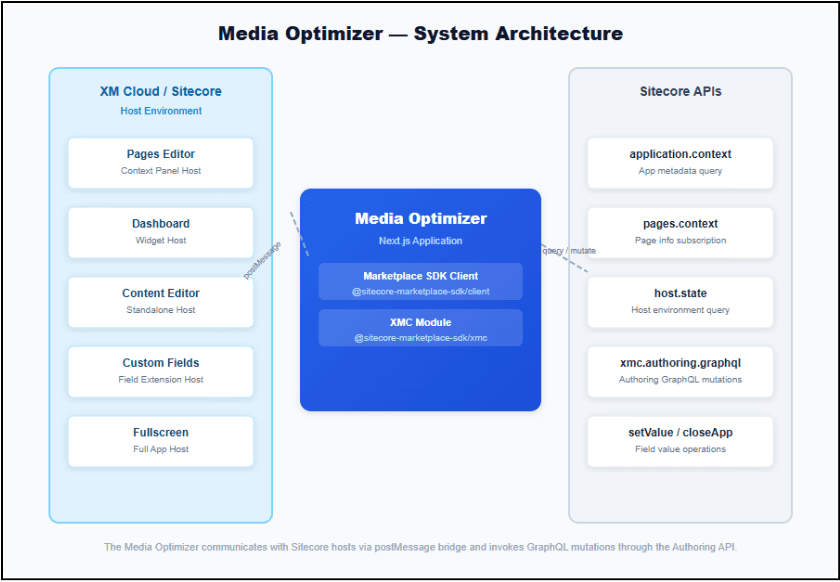840x582 pixels.
Task: Click the 'Sitecore APIs' heading
Action: 680,91
